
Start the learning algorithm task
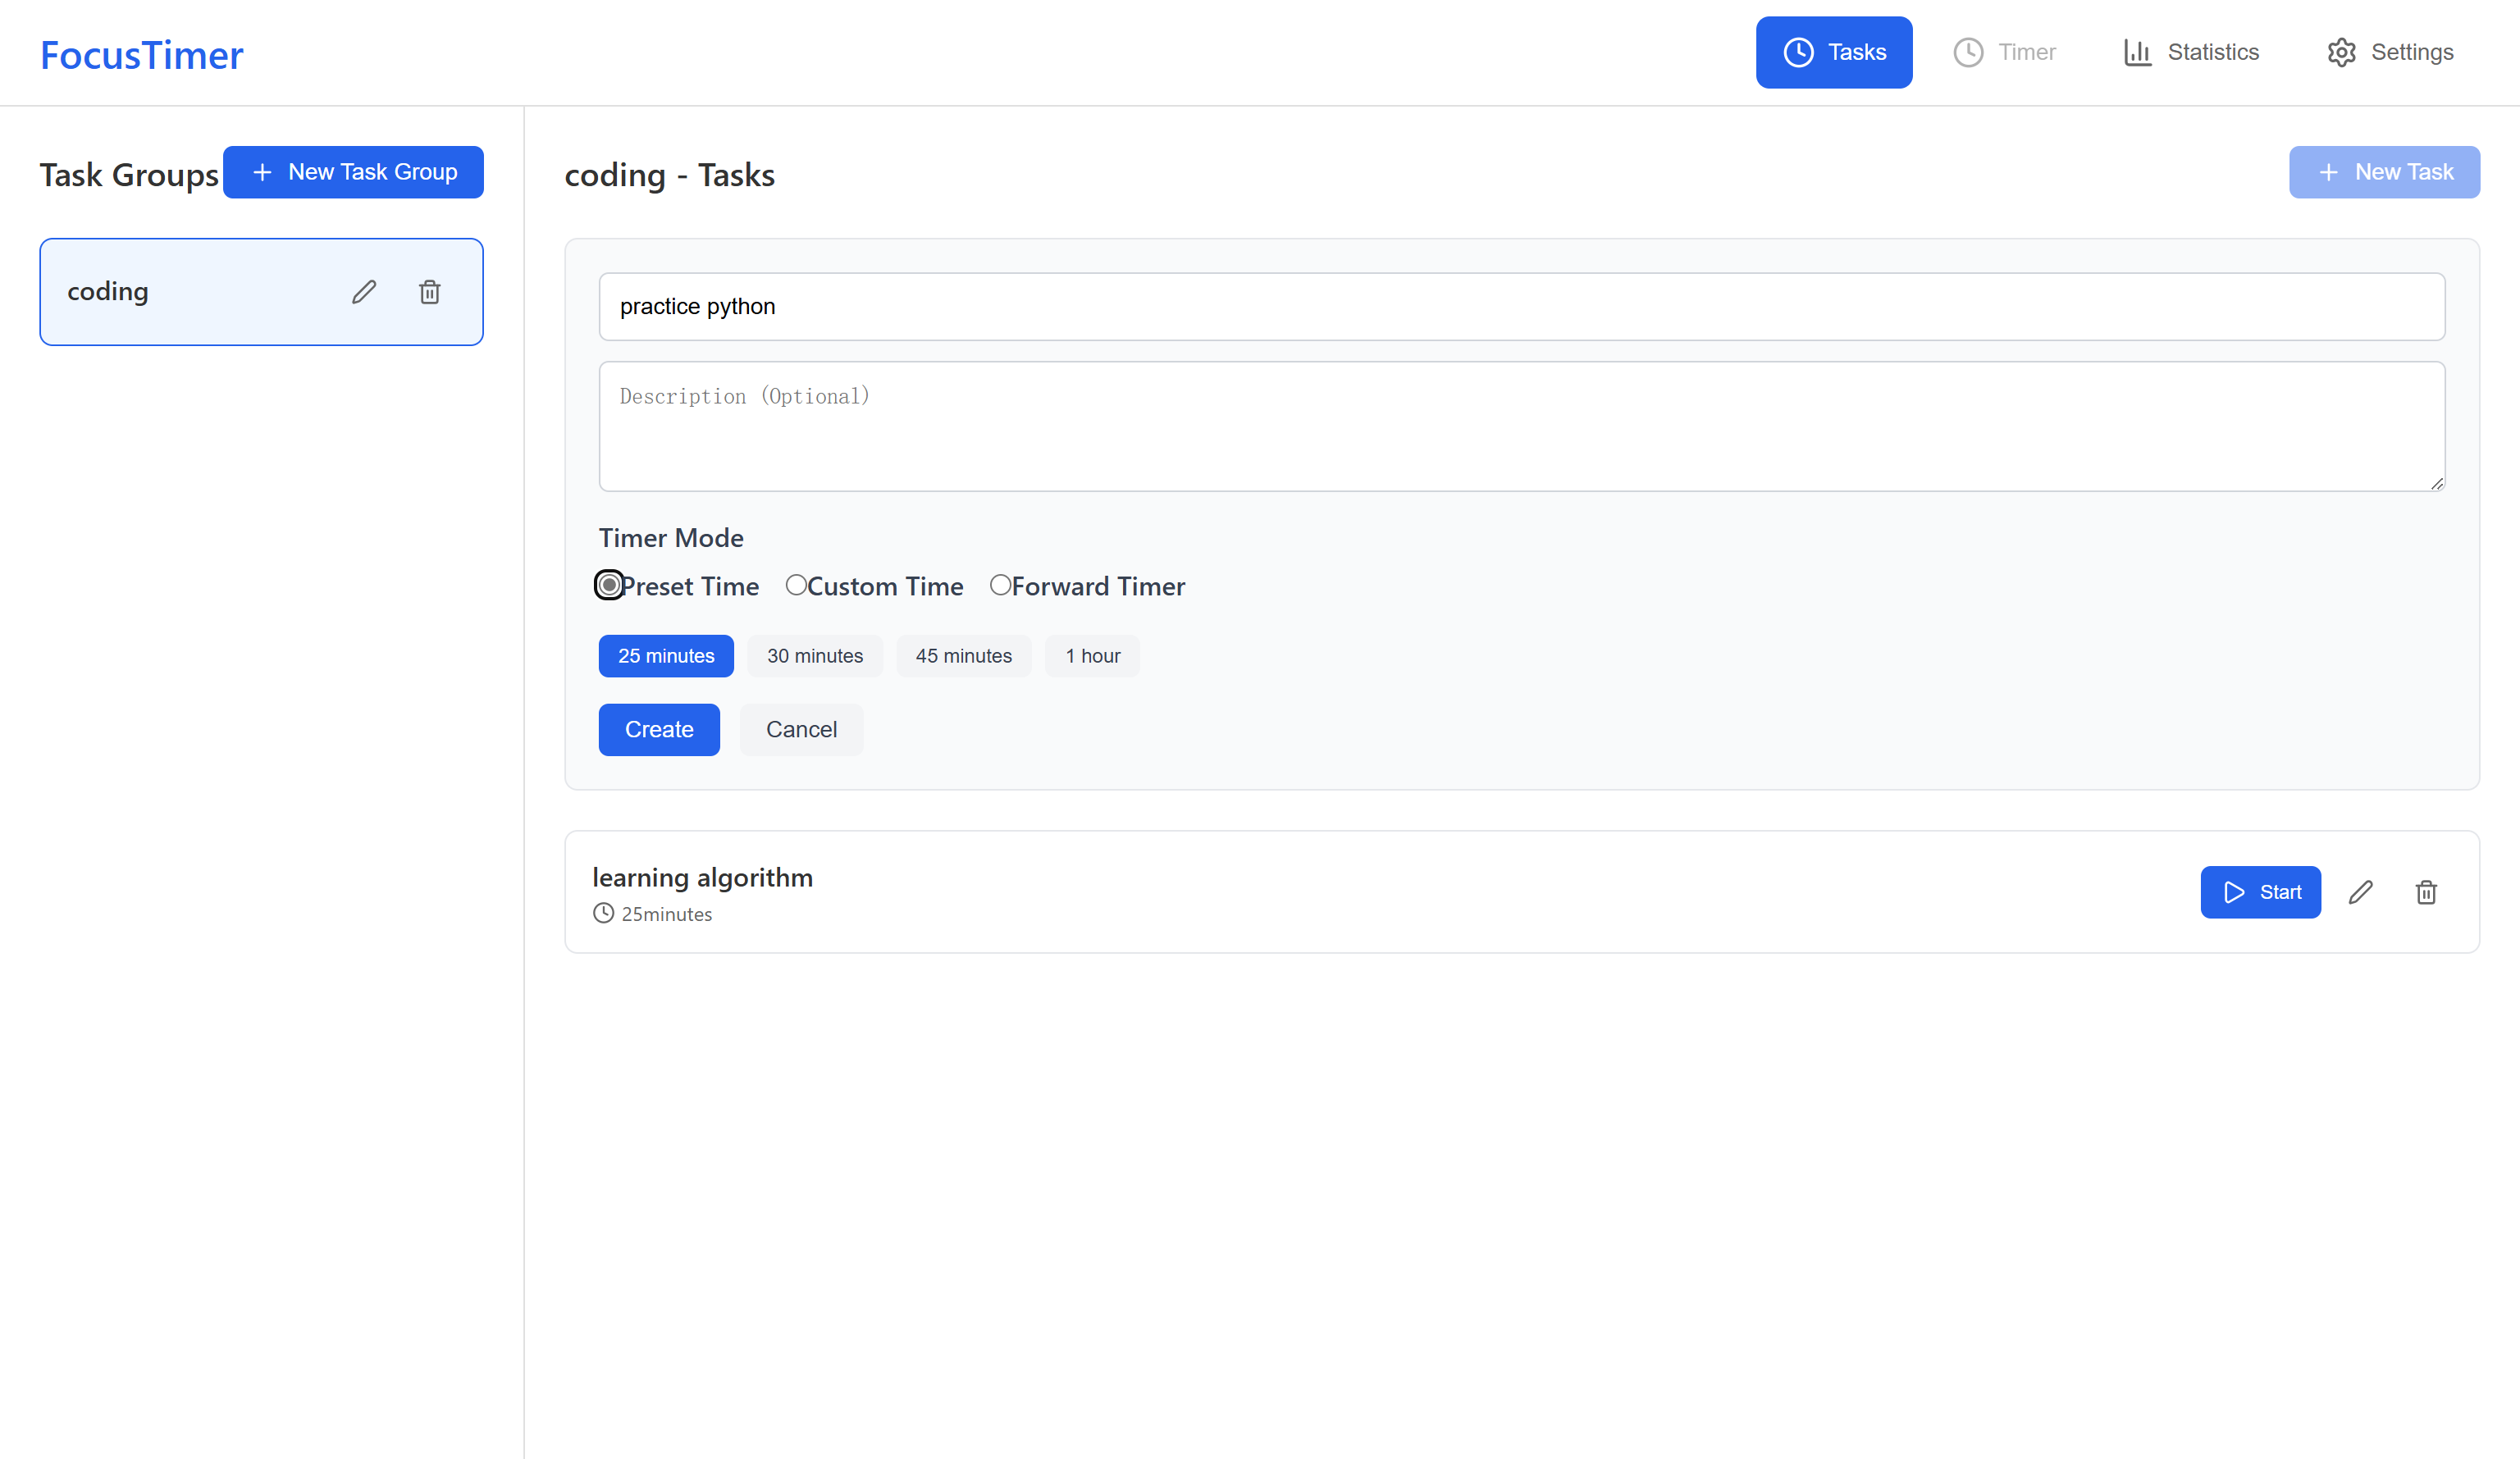(x=2260, y=892)
